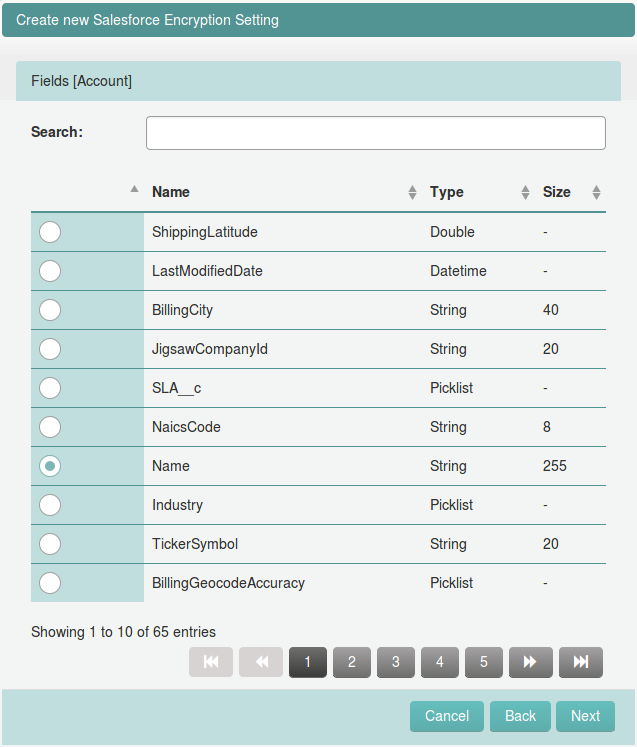This screenshot has width=637, height=747.
Task: Go to the first page icon
Action: [211, 662]
